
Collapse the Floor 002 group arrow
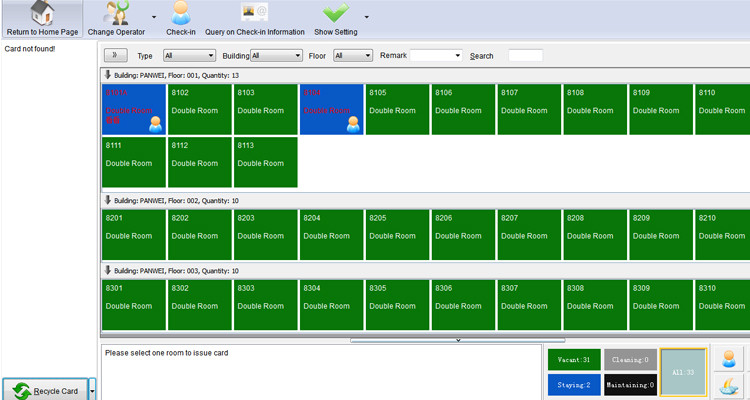click(x=108, y=200)
